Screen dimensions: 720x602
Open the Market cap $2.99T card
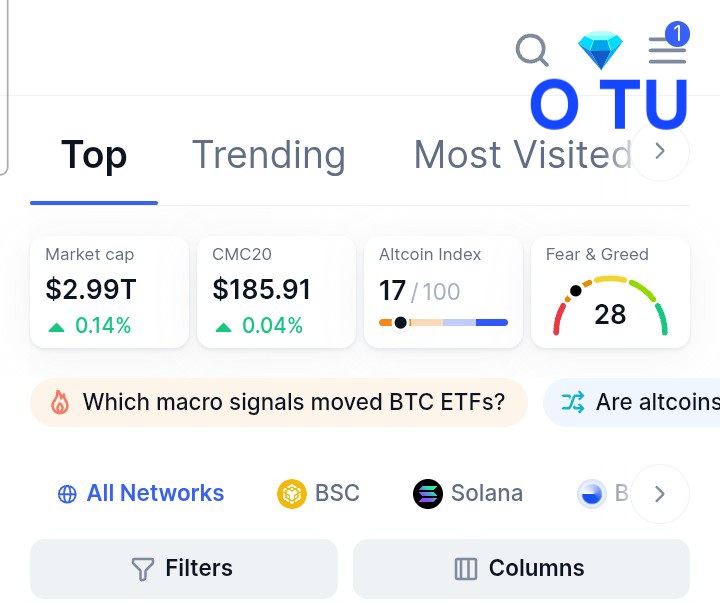pos(109,292)
